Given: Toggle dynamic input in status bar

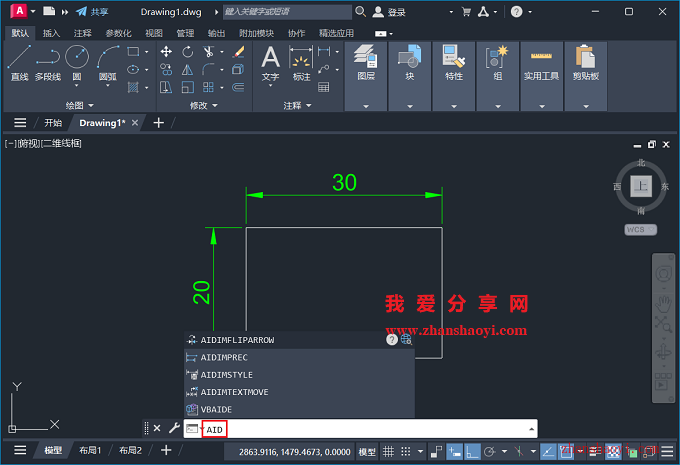Looking at the screenshot, I should coord(454,452).
